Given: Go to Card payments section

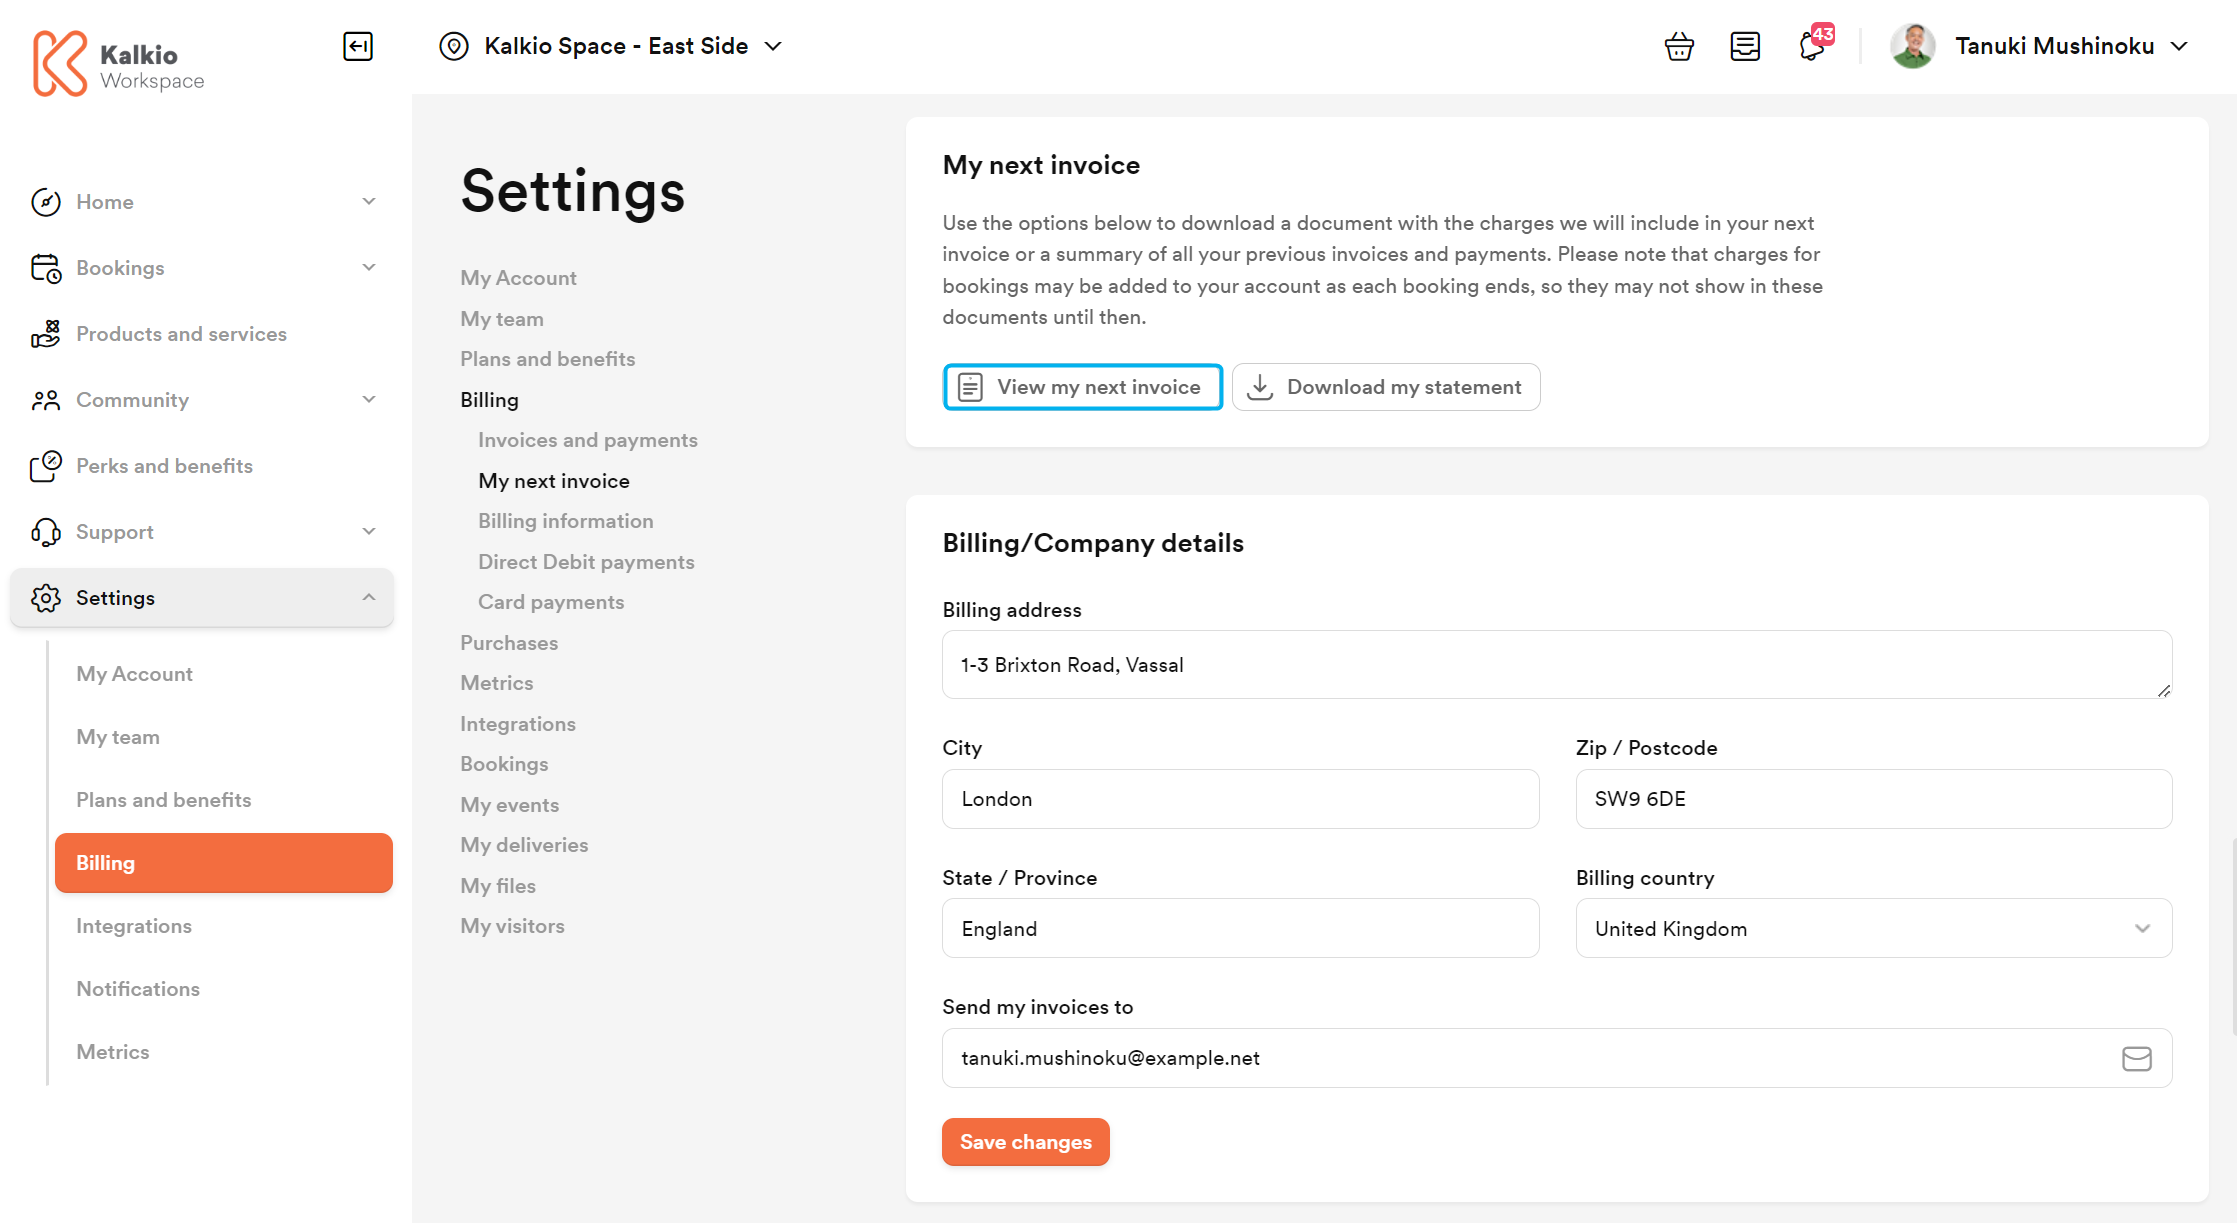Looking at the screenshot, I should [551, 602].
